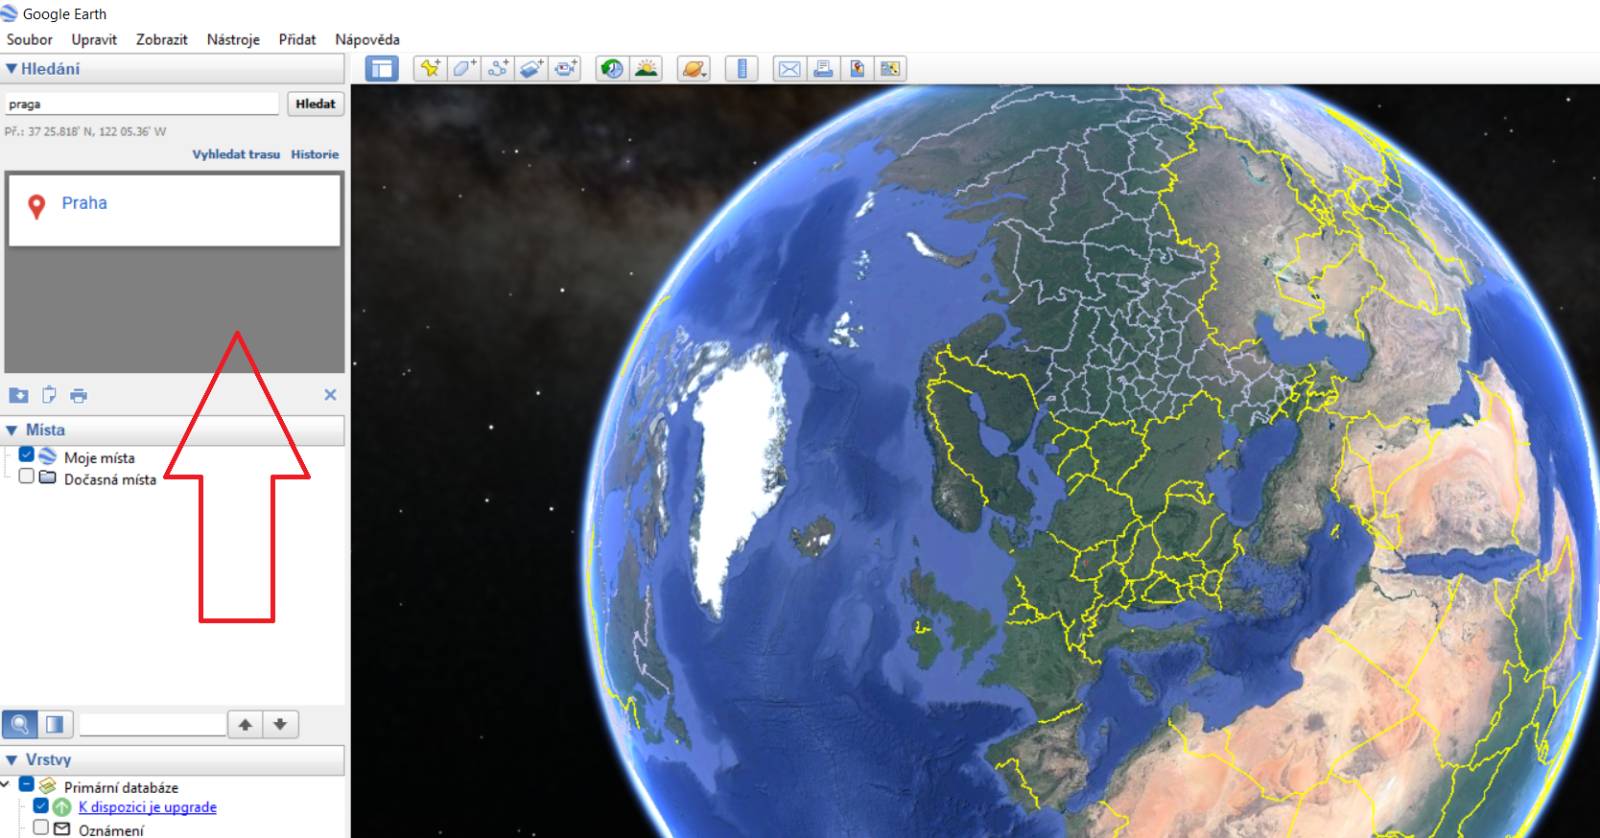Click the Moje místa globe icon

pos(47,455)
